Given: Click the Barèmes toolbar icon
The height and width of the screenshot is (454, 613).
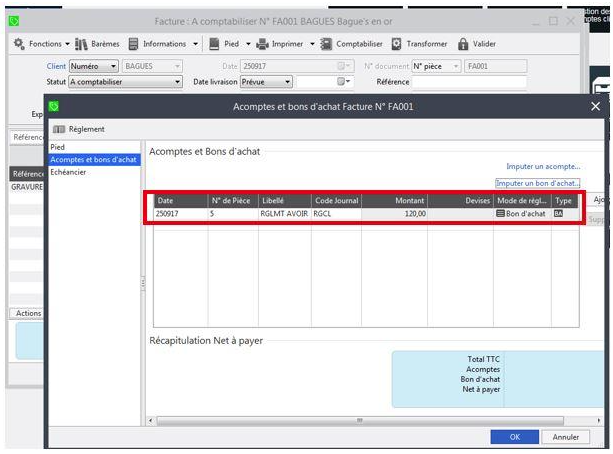Looking at the screenshot, I should [x=82, y=44].
